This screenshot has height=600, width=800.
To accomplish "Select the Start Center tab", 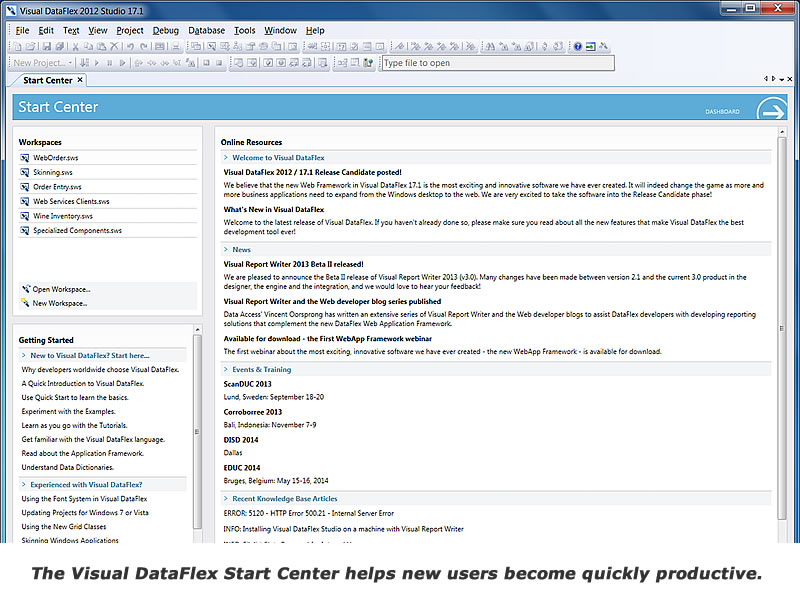I will [x=47, y=80].
